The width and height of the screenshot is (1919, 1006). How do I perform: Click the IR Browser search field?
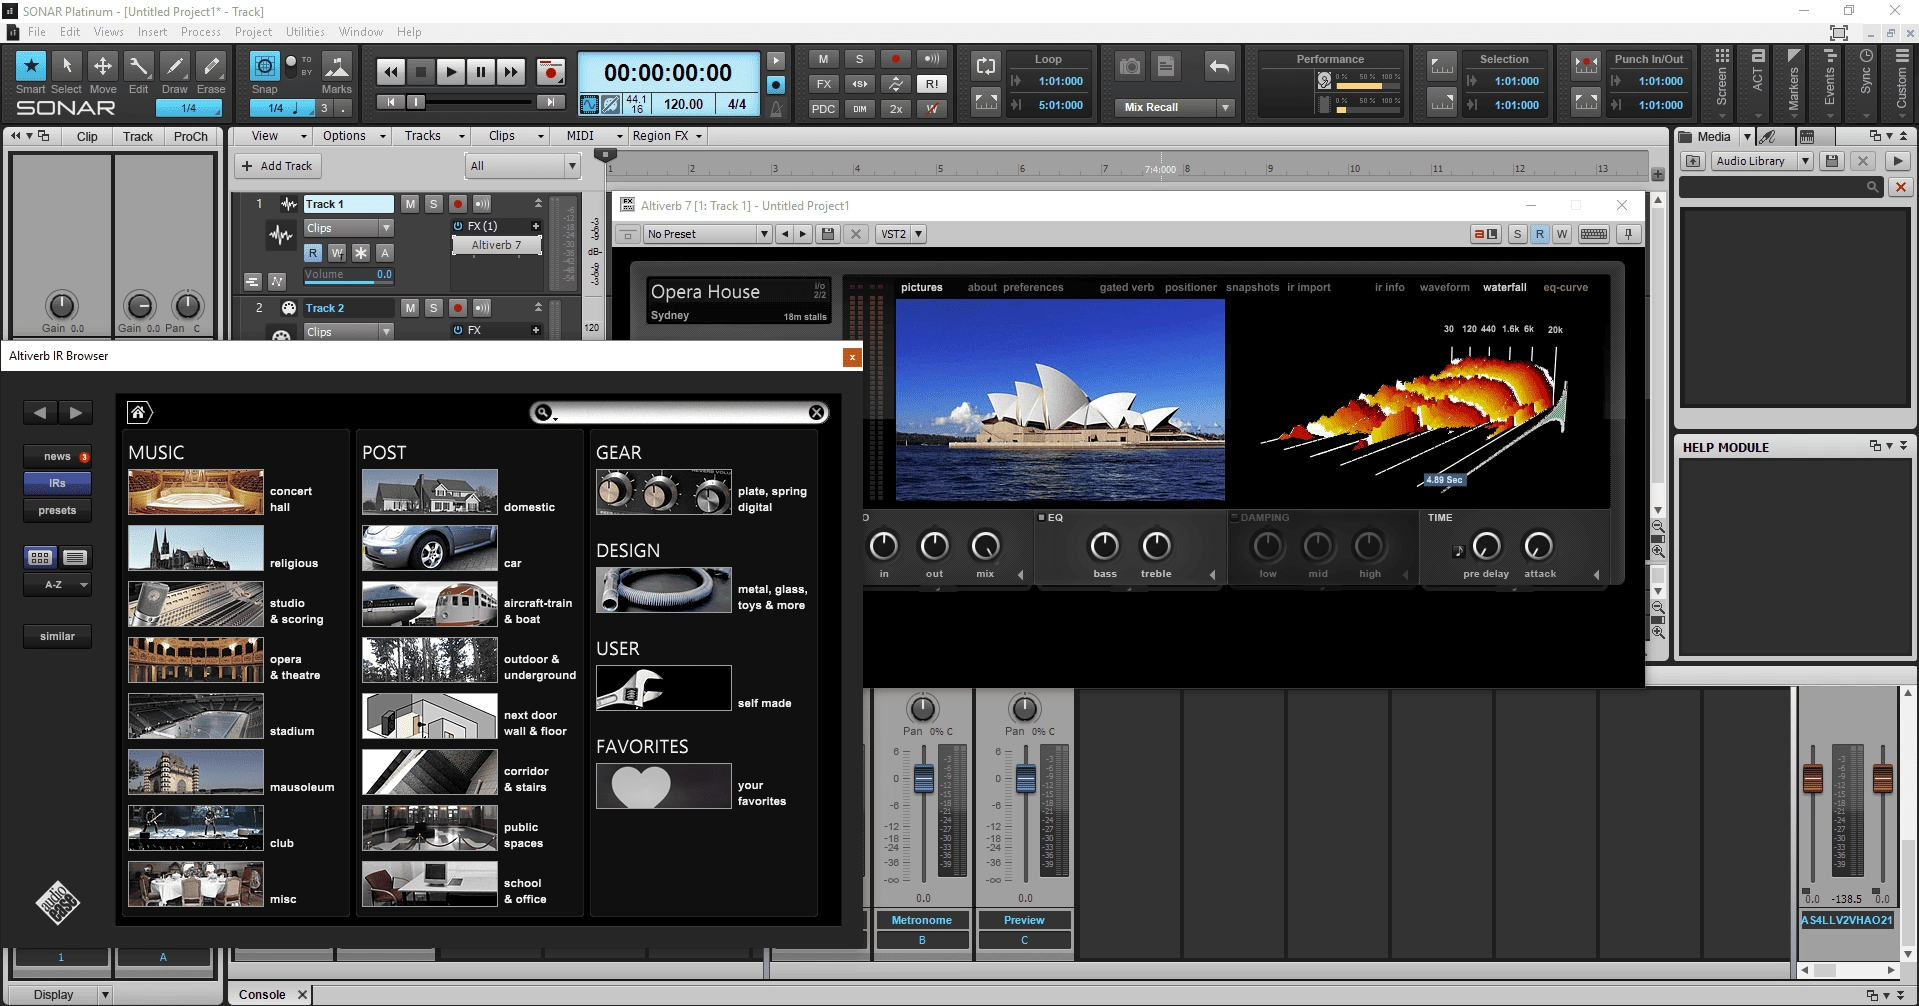(680, 412)
